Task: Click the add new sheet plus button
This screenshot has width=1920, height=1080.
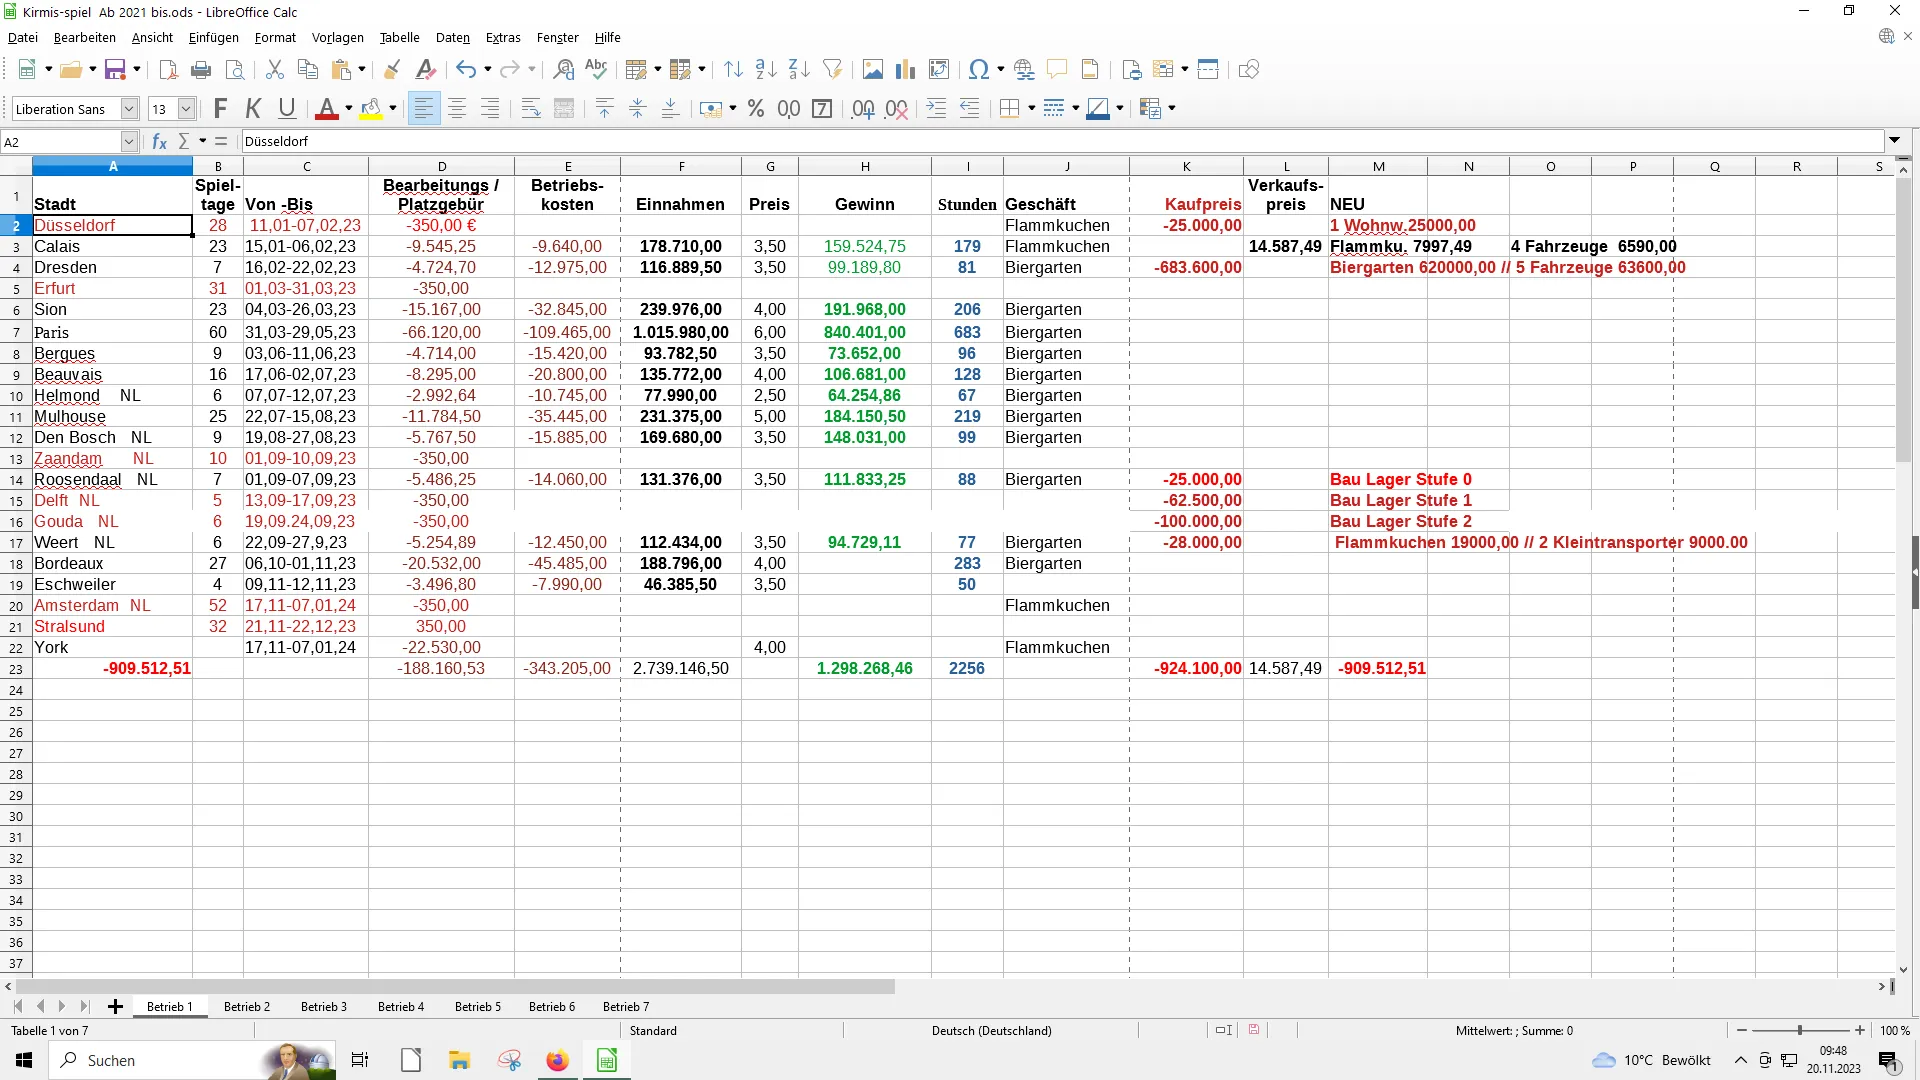Action: point(115,1006)
